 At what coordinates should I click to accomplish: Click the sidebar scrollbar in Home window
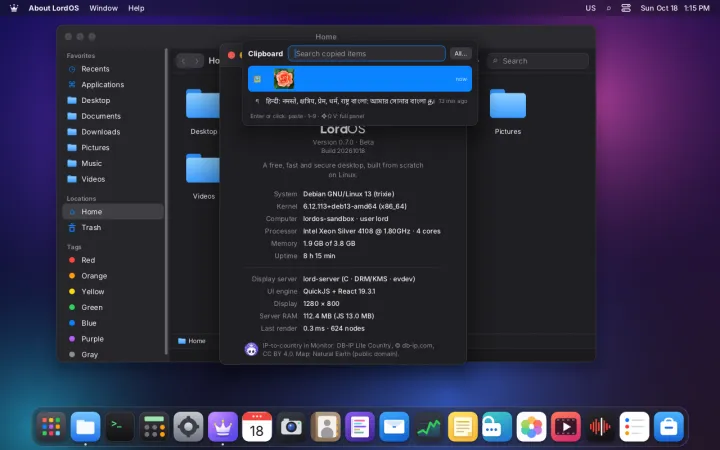coord(166,201)
